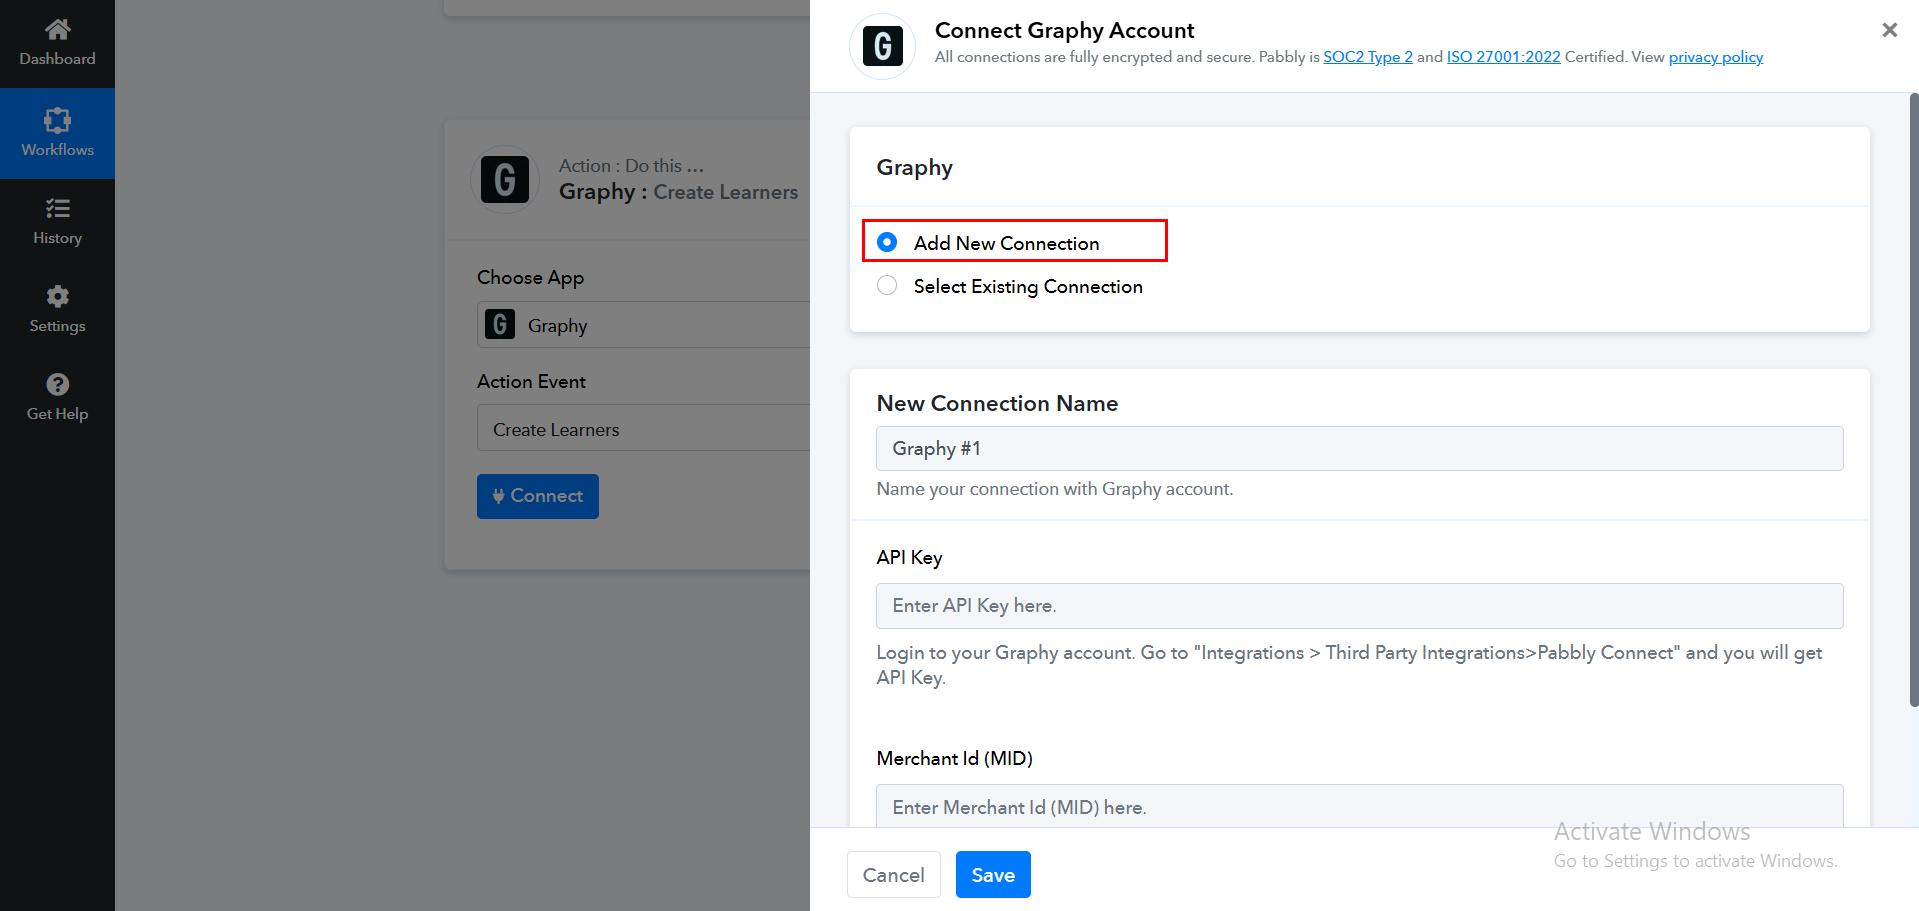Open the History list icon
Screen dimensions: 1919x911
(57, 208)
